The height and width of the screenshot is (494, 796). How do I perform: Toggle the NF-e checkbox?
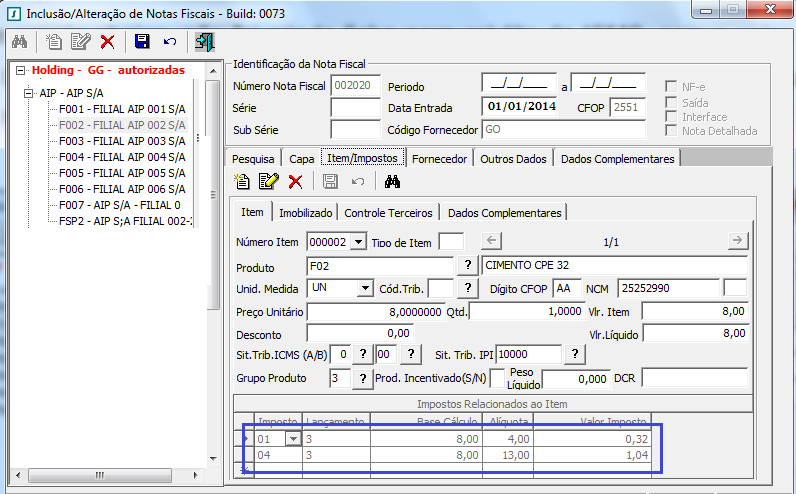(x=672, y=86)
